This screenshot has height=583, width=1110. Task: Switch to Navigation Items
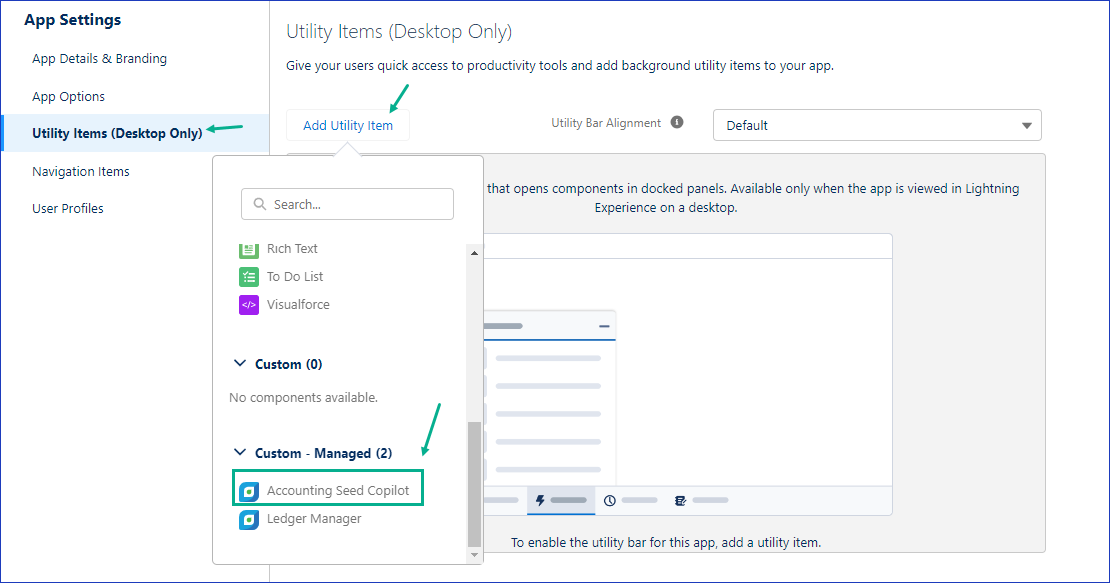81,172
